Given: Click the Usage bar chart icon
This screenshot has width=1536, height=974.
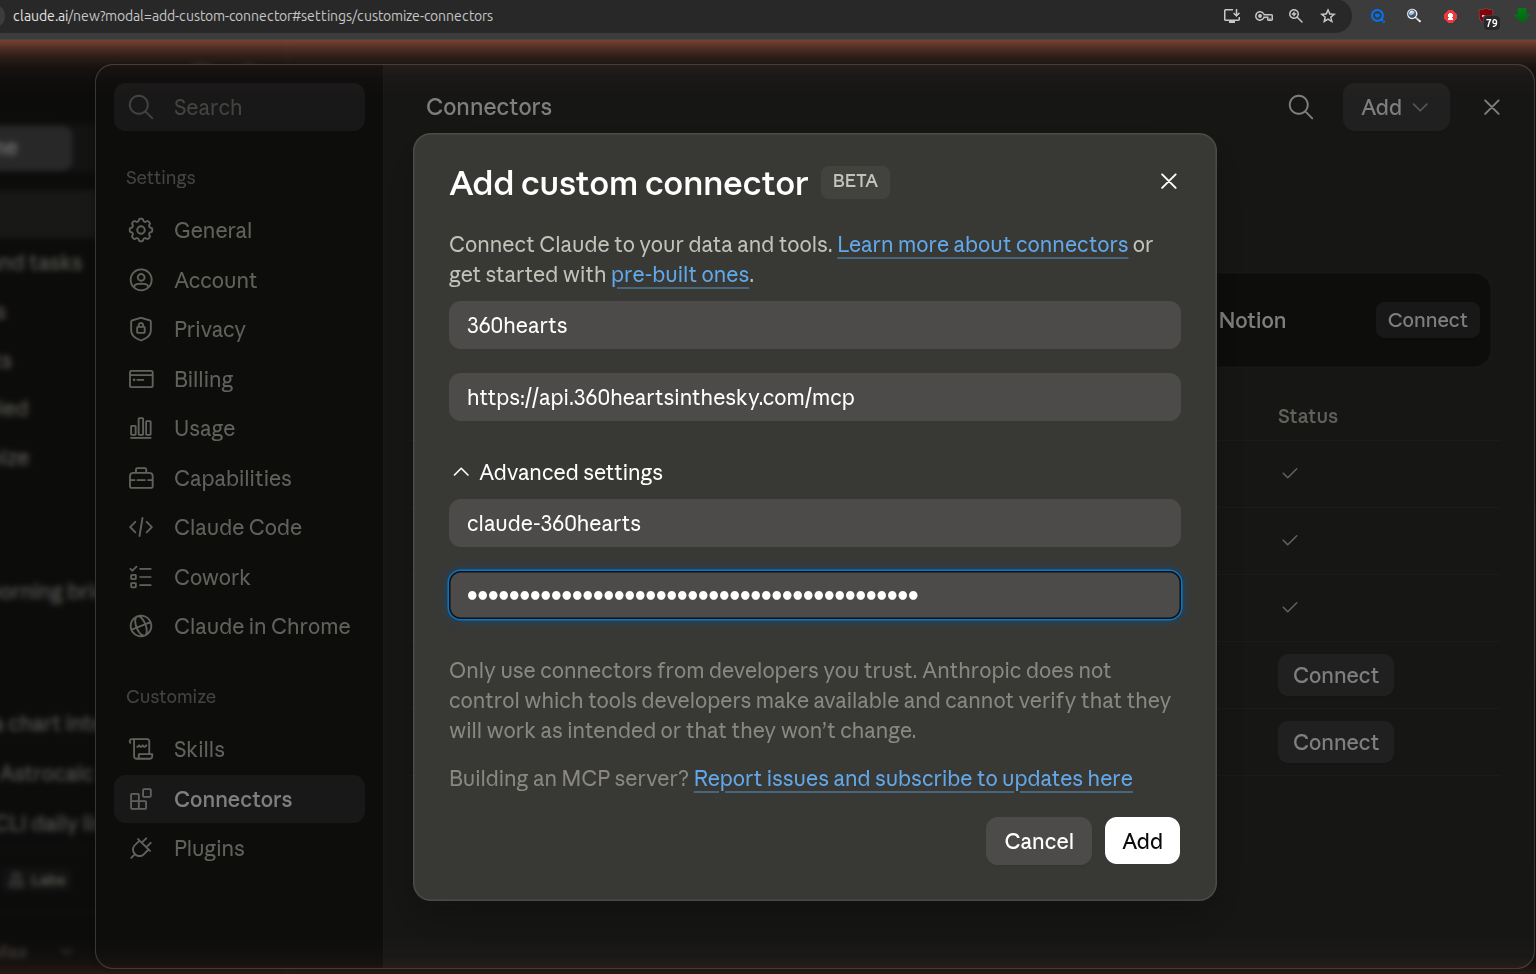Looking at the screenshot, I should [141, 428].
